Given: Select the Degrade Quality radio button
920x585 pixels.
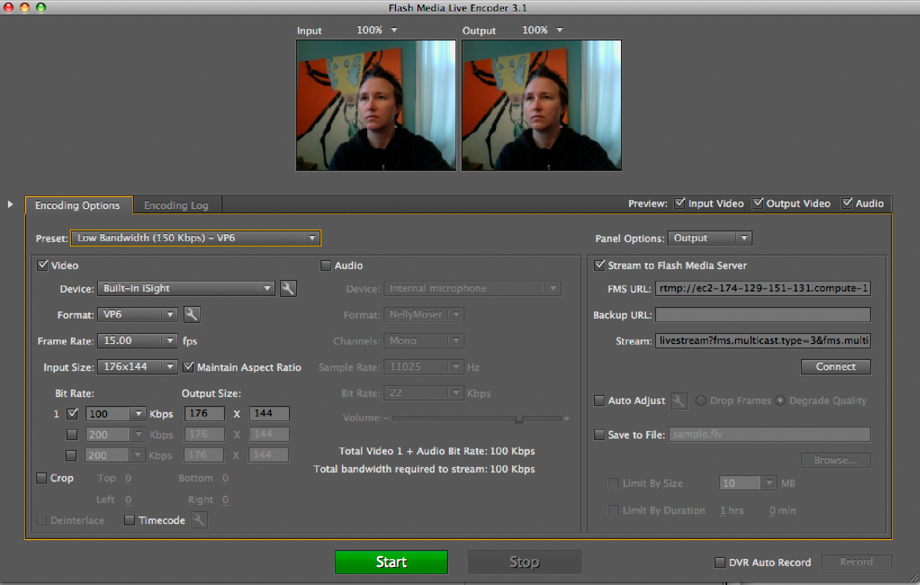Looking at the screenshot, I should pyautogui.click(x=780, y=401).
